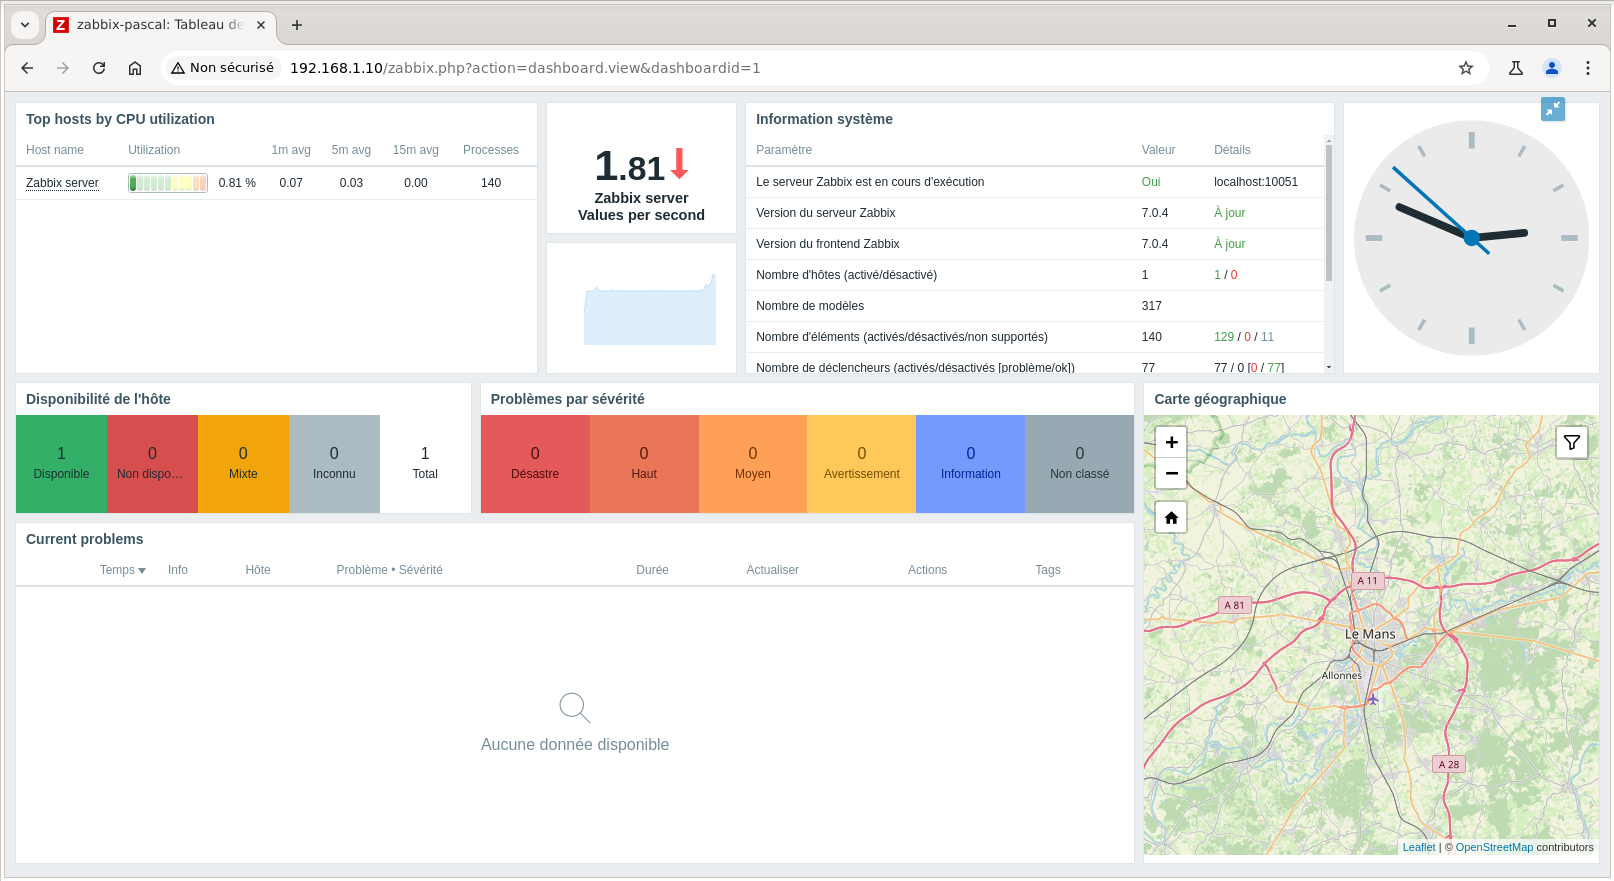Screen dimensions: 1614x881
Task: Click the Total availability tile
Action: pos(425,464)
